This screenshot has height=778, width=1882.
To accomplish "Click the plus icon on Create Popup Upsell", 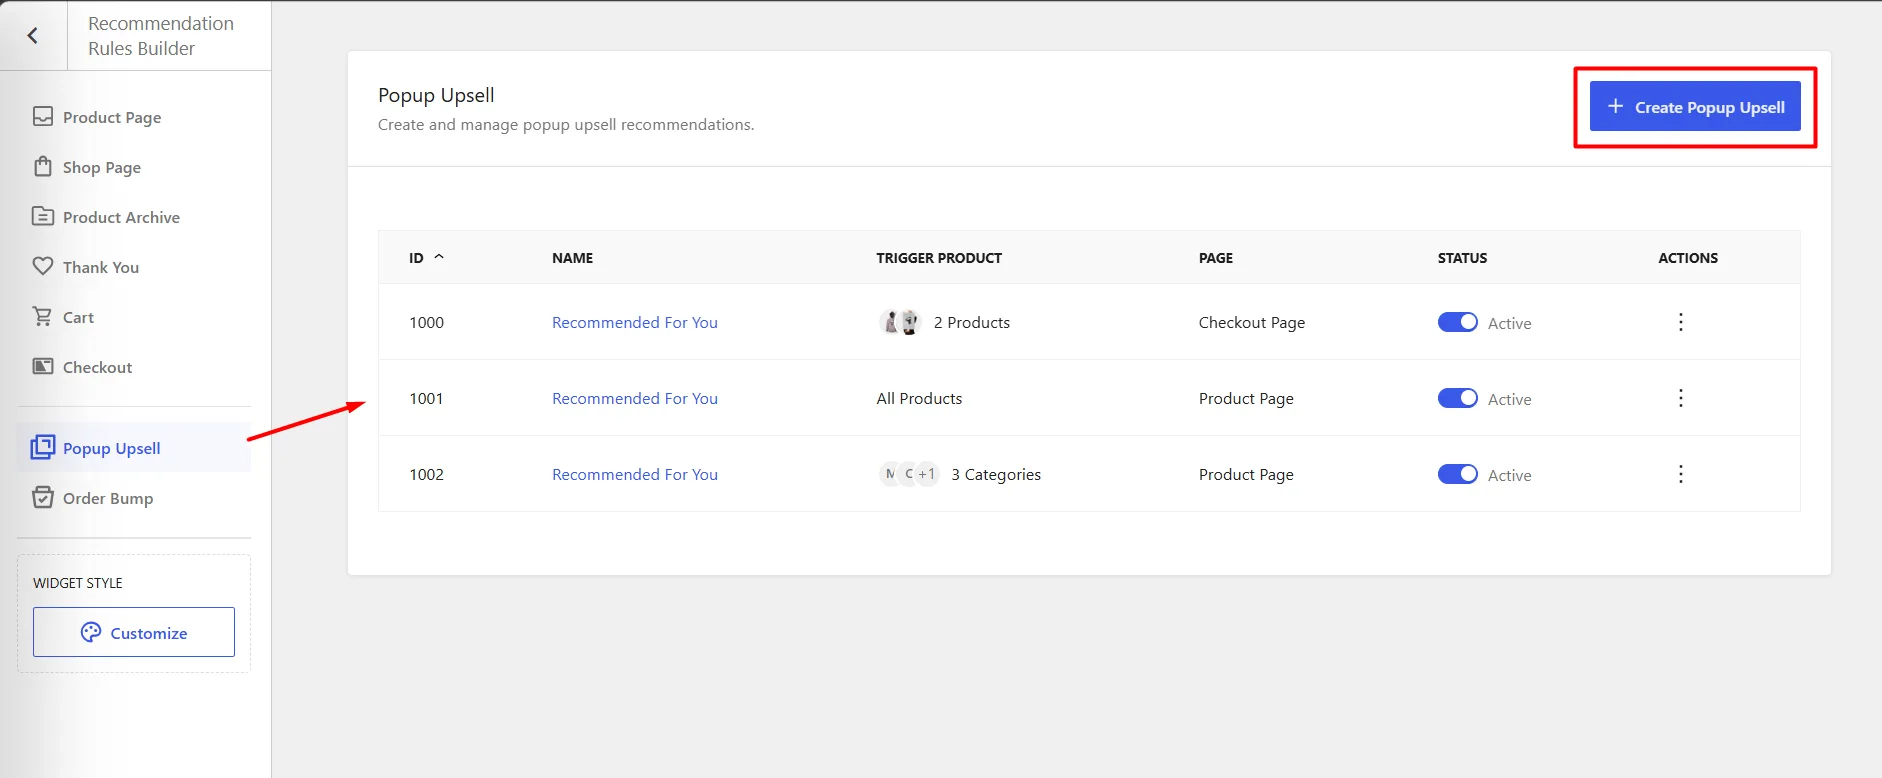I will click(1615, 106).
